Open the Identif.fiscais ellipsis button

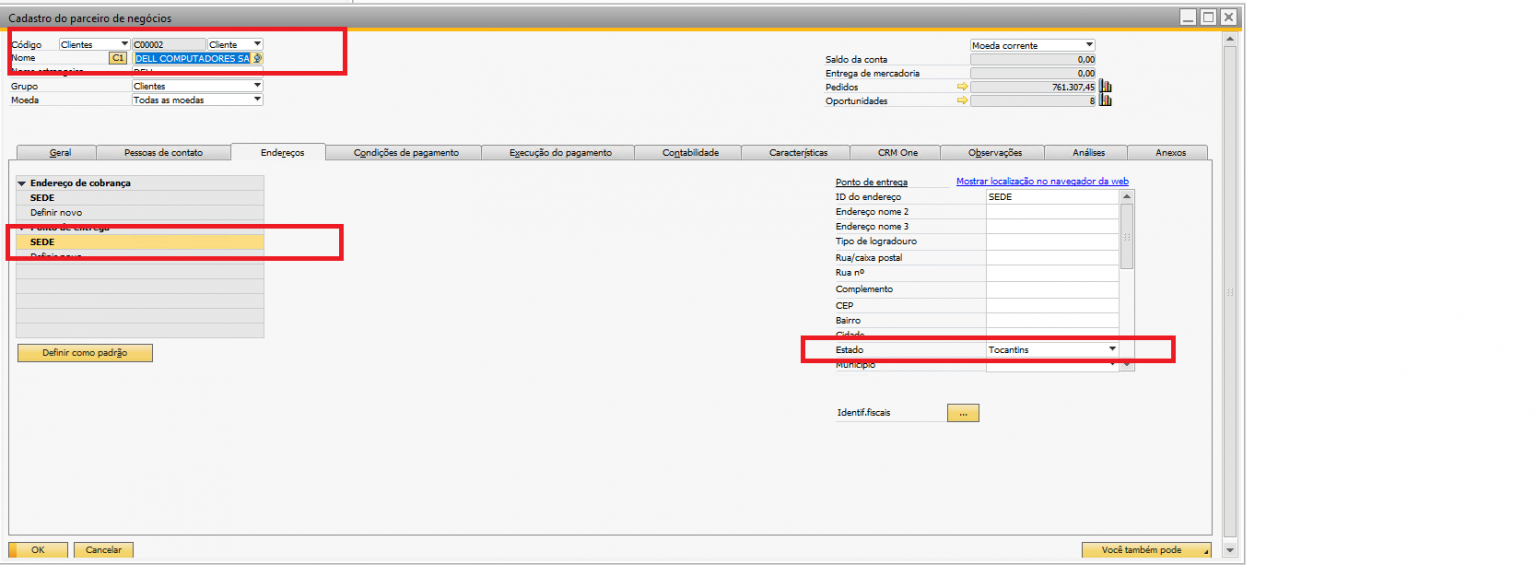pos(962,413)
